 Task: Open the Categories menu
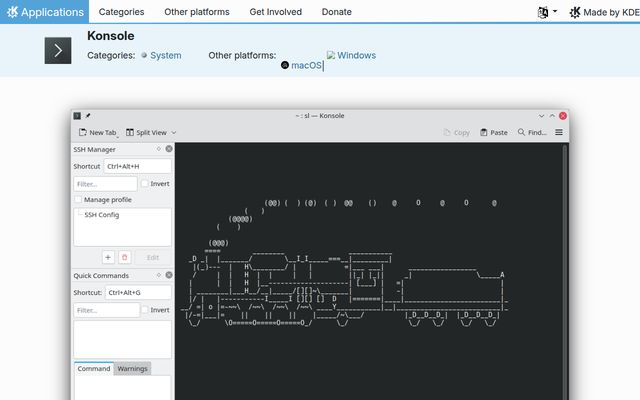(121, 12)
